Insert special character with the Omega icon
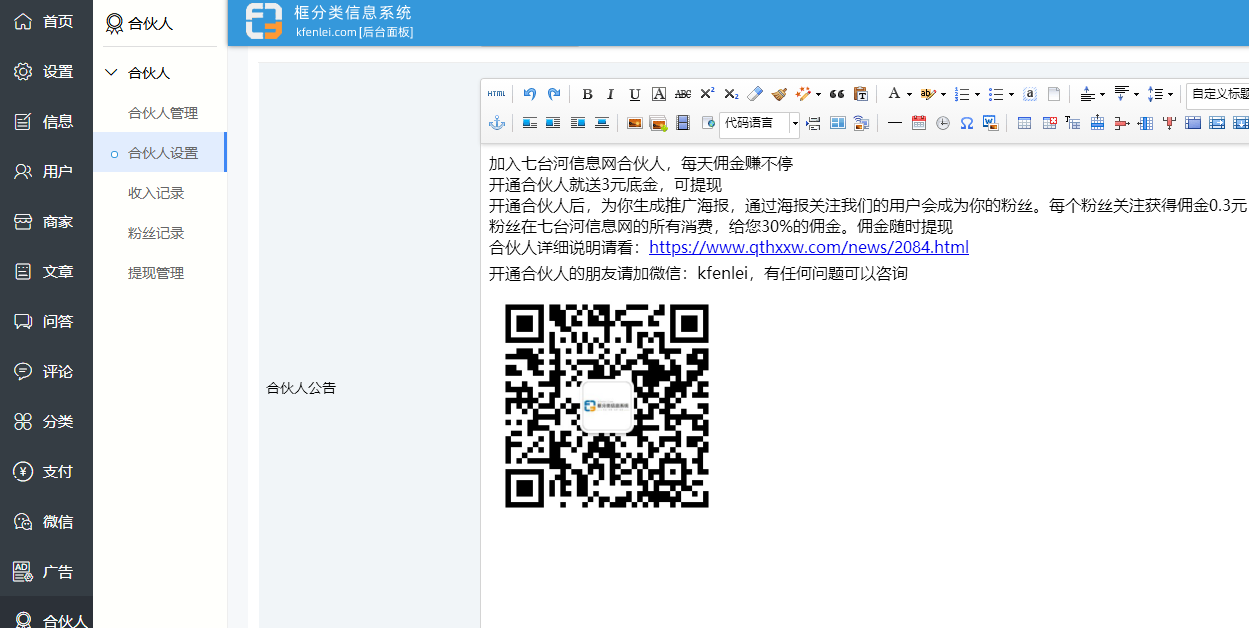 [966, 123]
